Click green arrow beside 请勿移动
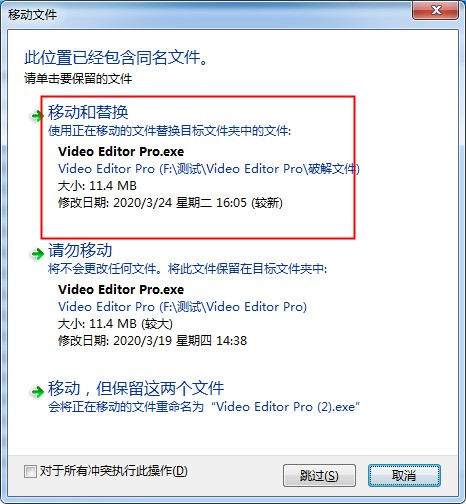This screenshot has height=504, width=466. coord(37,254)
